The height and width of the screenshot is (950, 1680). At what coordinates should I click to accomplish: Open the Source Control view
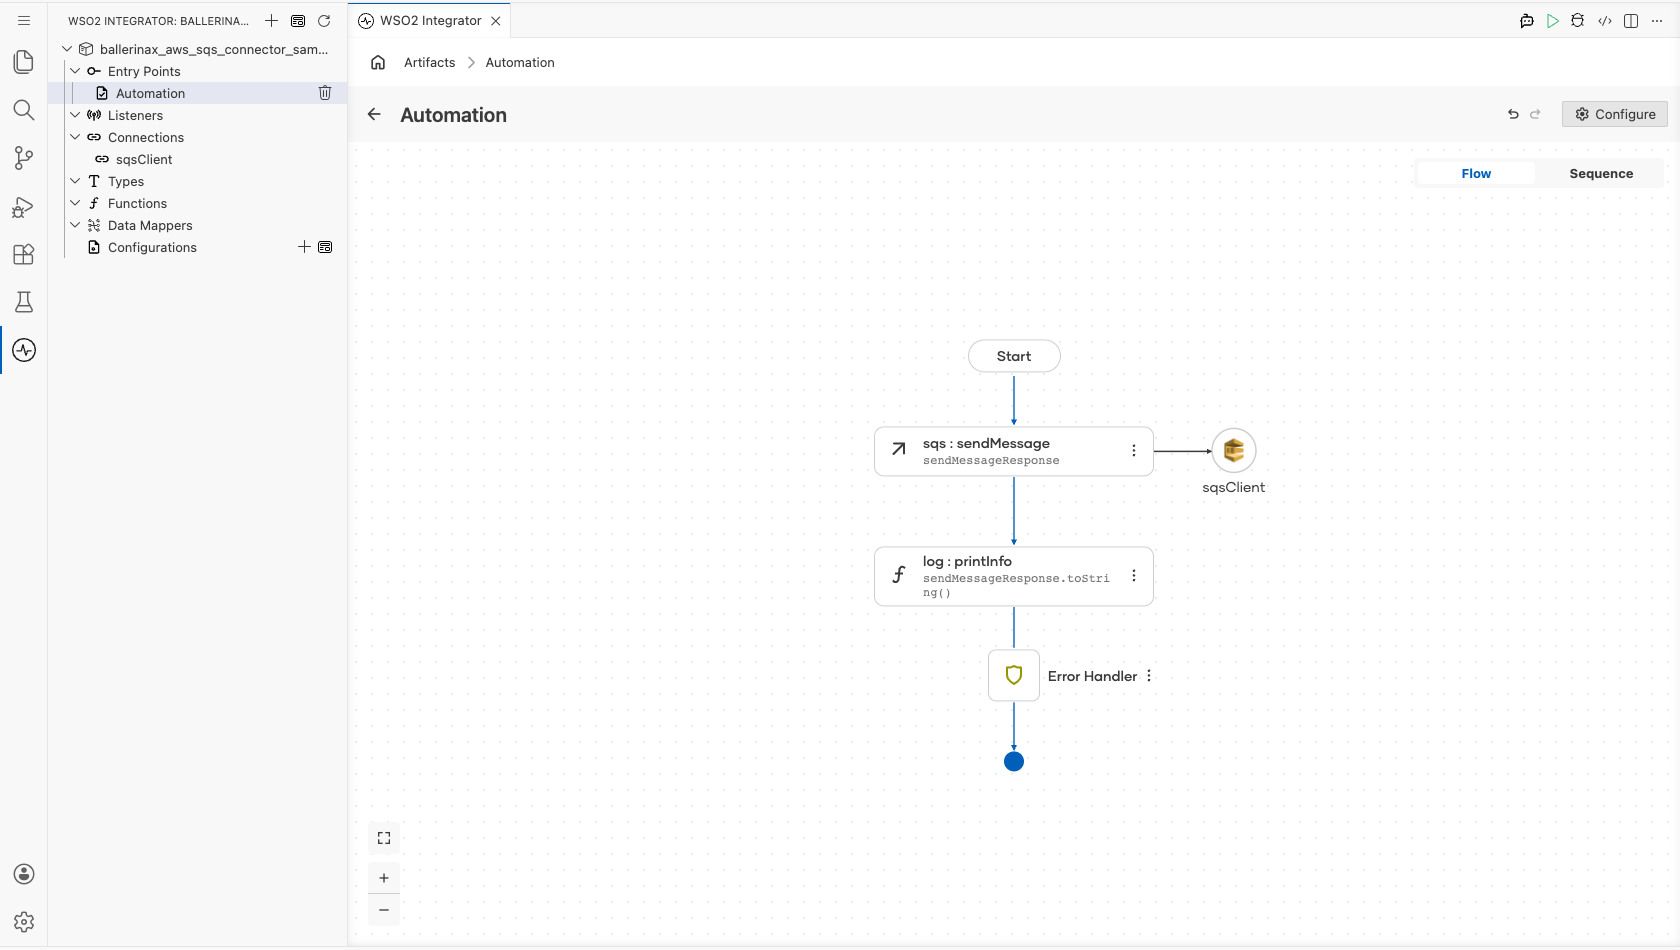click(x=24, y=158)
